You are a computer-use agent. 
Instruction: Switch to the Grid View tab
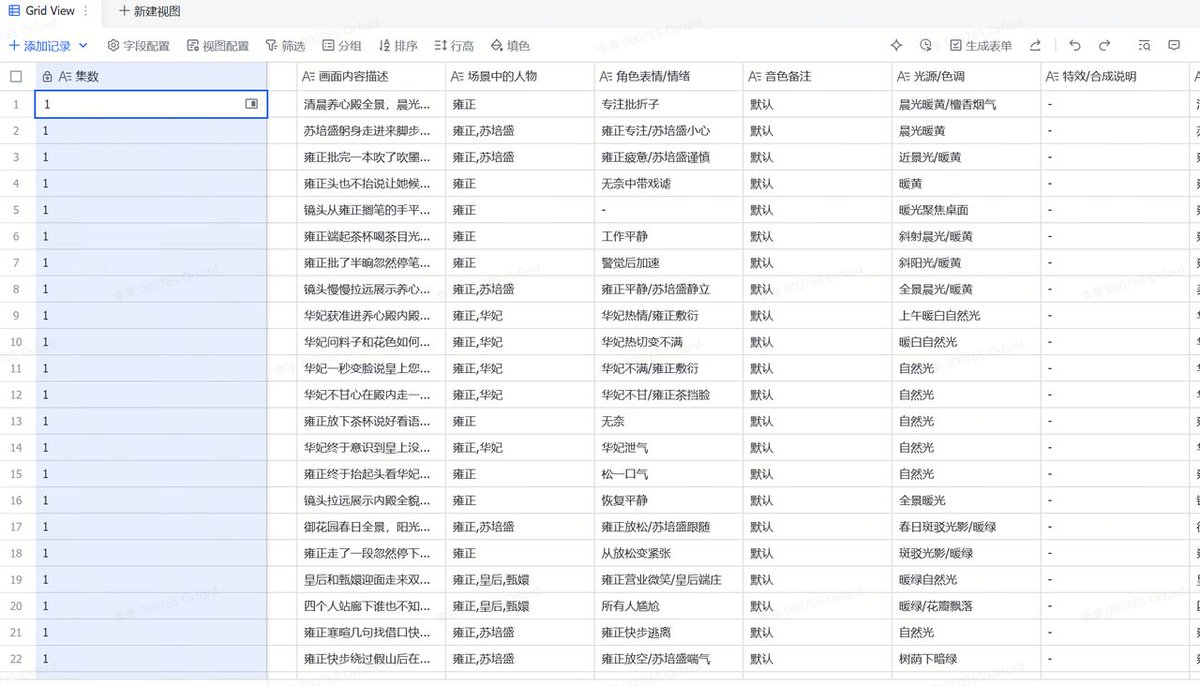pos(48,10)
